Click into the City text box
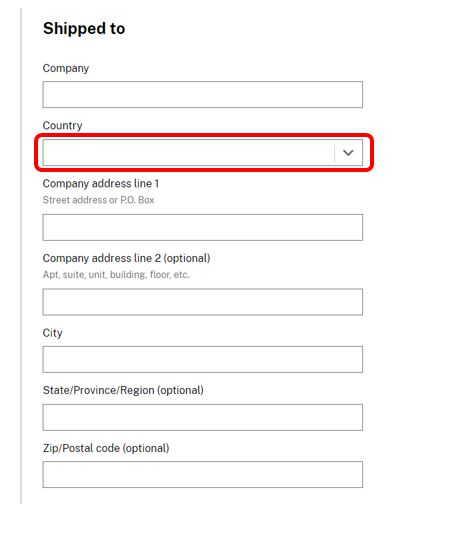This screenshot has width=450, height=542. (x=203, y=359)
